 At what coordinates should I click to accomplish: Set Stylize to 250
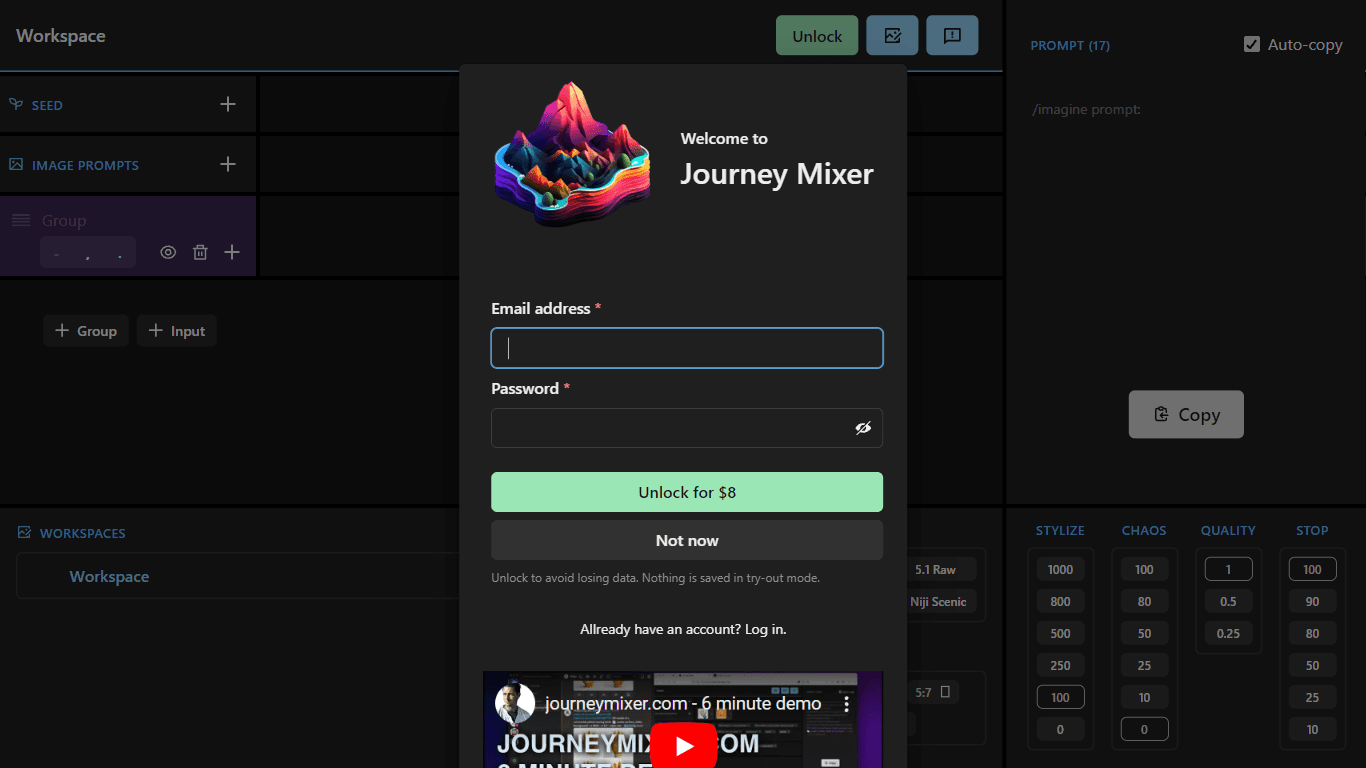pyautogui.click(x=1060, y=666)
